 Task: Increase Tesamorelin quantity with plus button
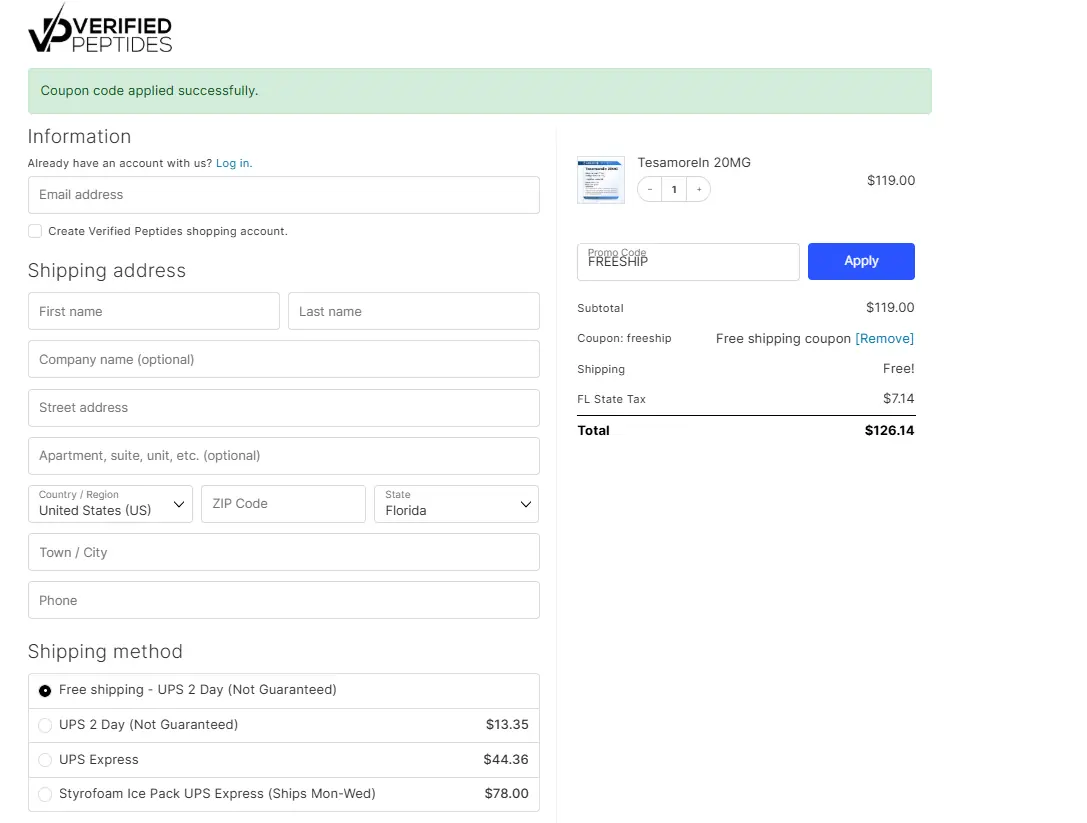pos(698,190)
